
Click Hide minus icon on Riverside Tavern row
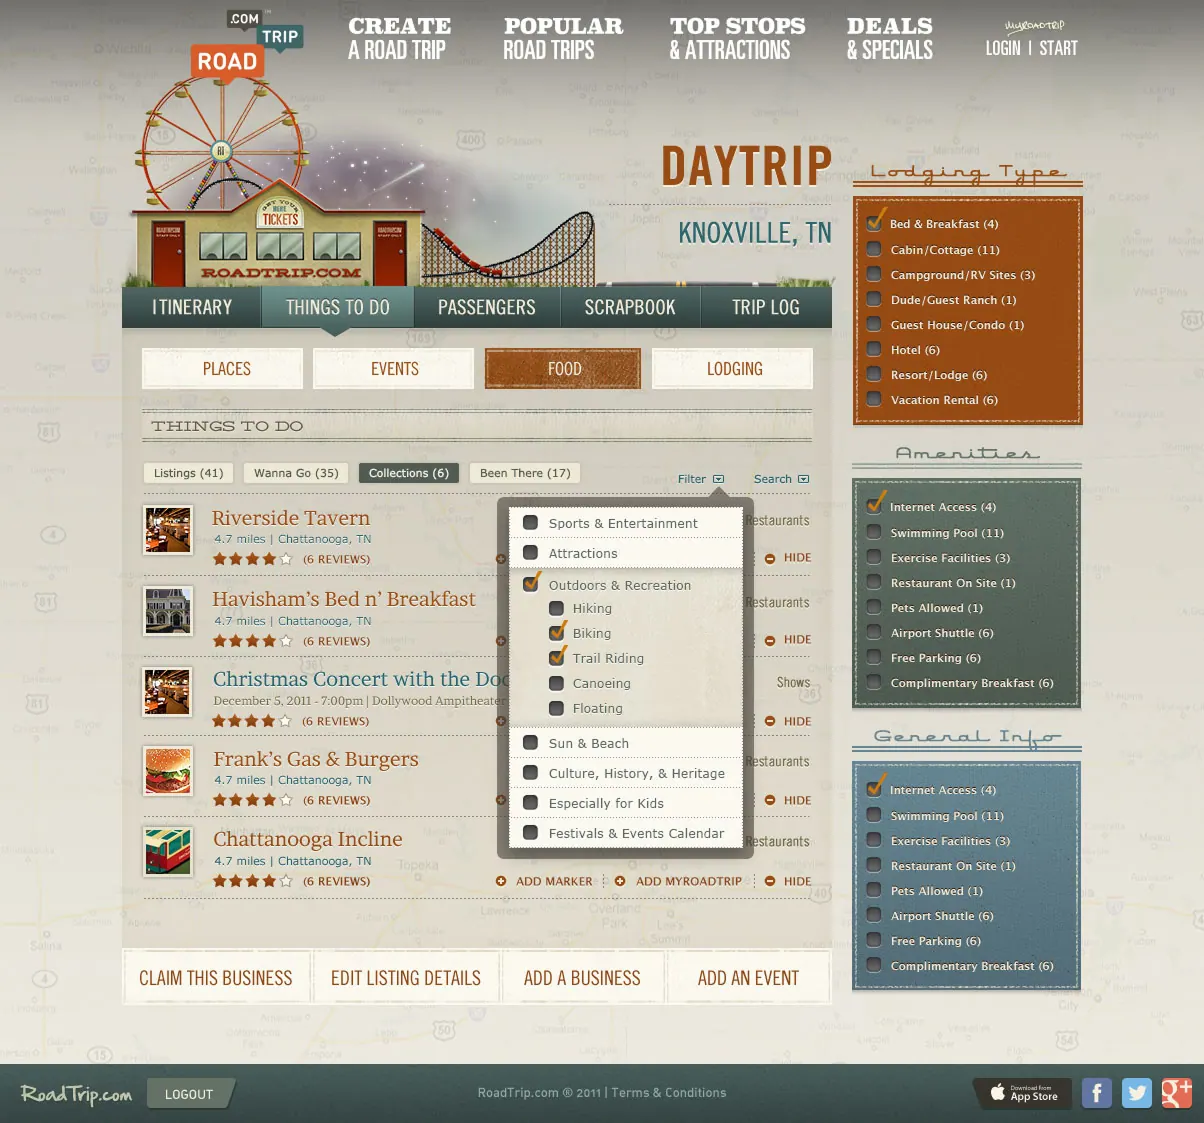pyautogui.click(x=770, y=558)
